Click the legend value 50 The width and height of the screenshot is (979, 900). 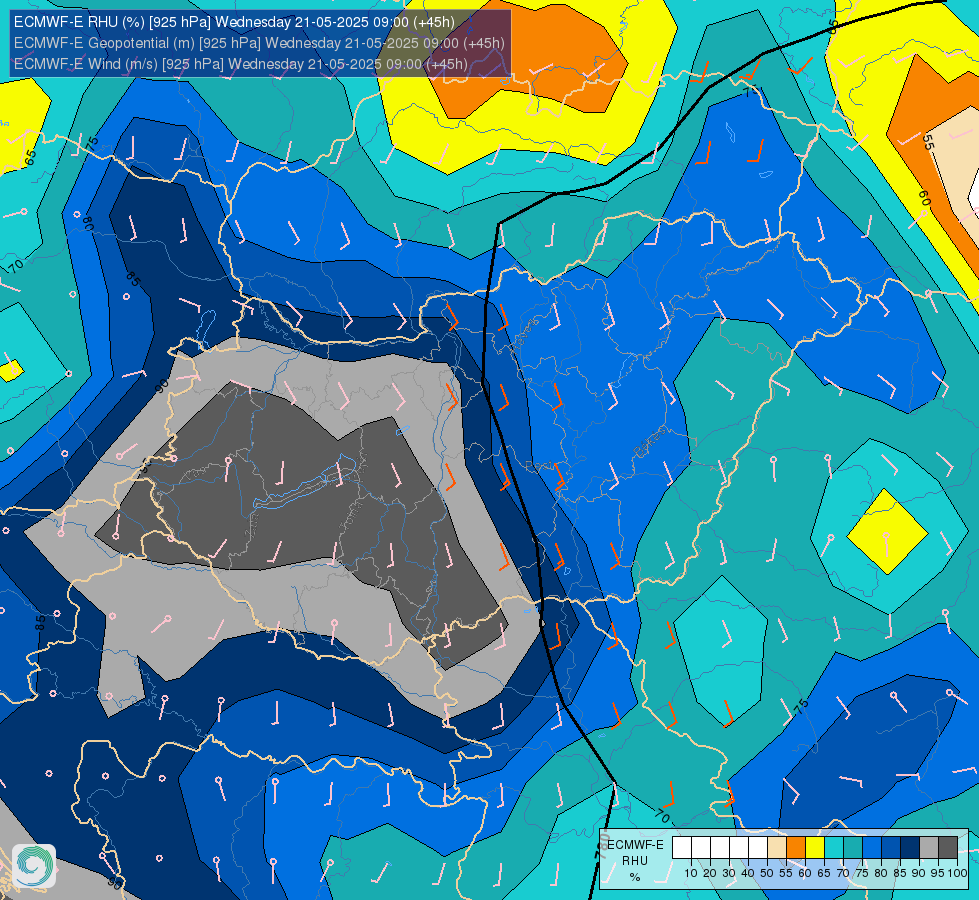[767, 873]
